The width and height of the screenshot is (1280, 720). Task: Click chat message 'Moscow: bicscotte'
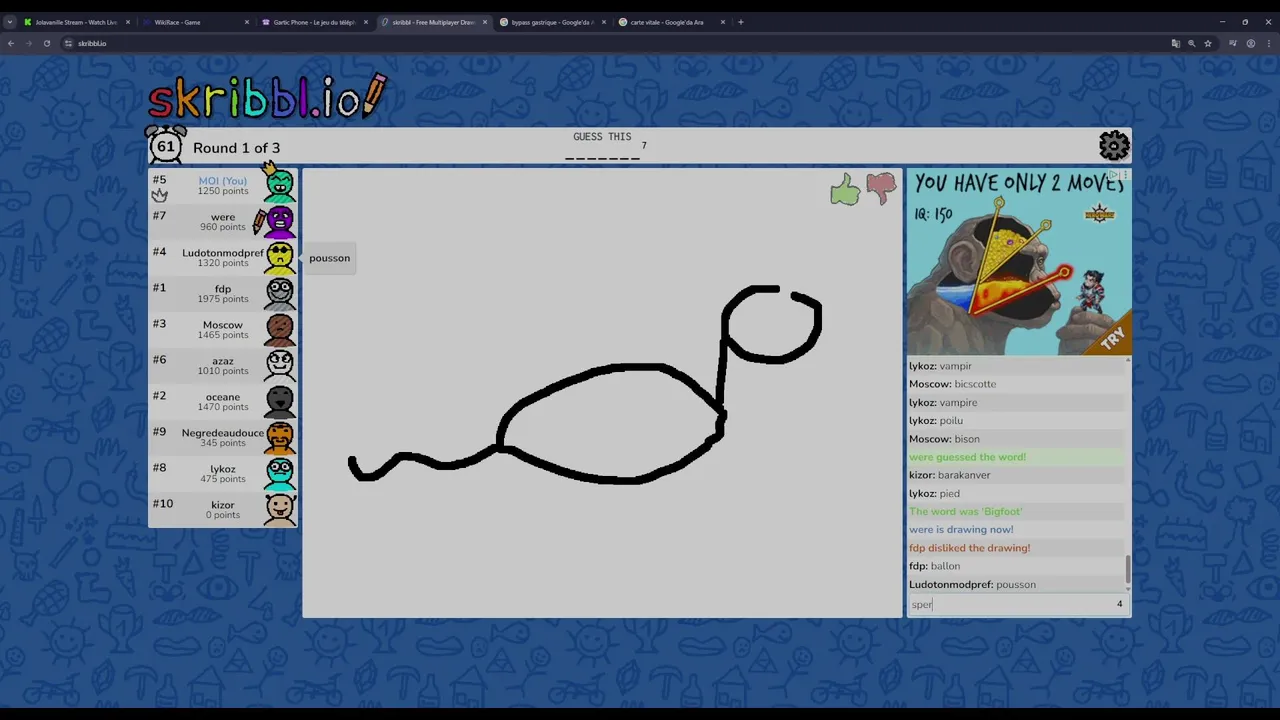[x=952, y=384]
